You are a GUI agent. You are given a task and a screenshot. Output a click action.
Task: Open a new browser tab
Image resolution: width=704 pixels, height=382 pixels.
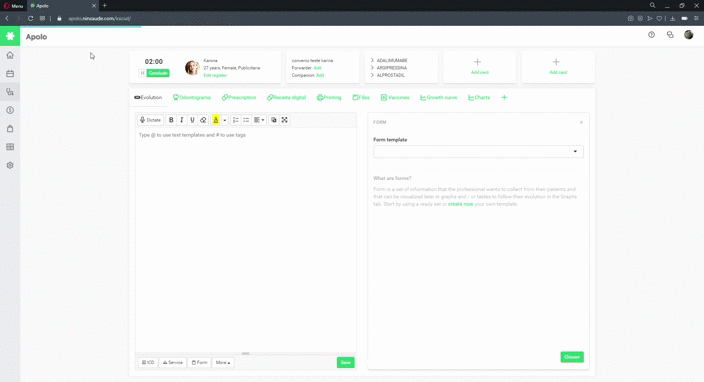(x=105, y=5)
